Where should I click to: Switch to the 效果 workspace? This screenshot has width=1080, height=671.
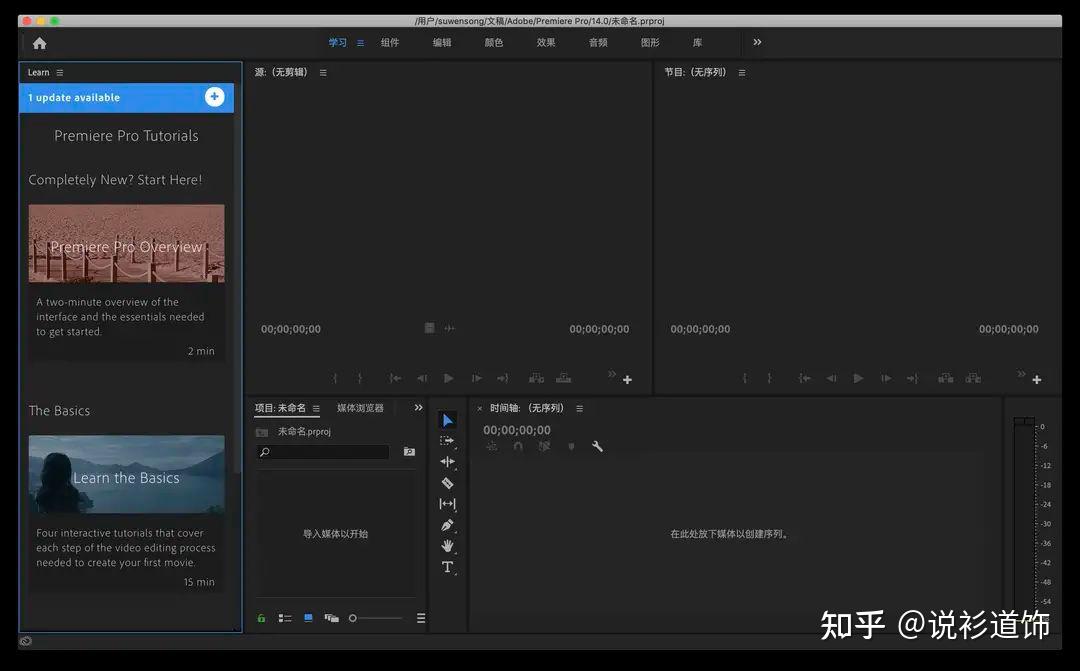point(546,43)
